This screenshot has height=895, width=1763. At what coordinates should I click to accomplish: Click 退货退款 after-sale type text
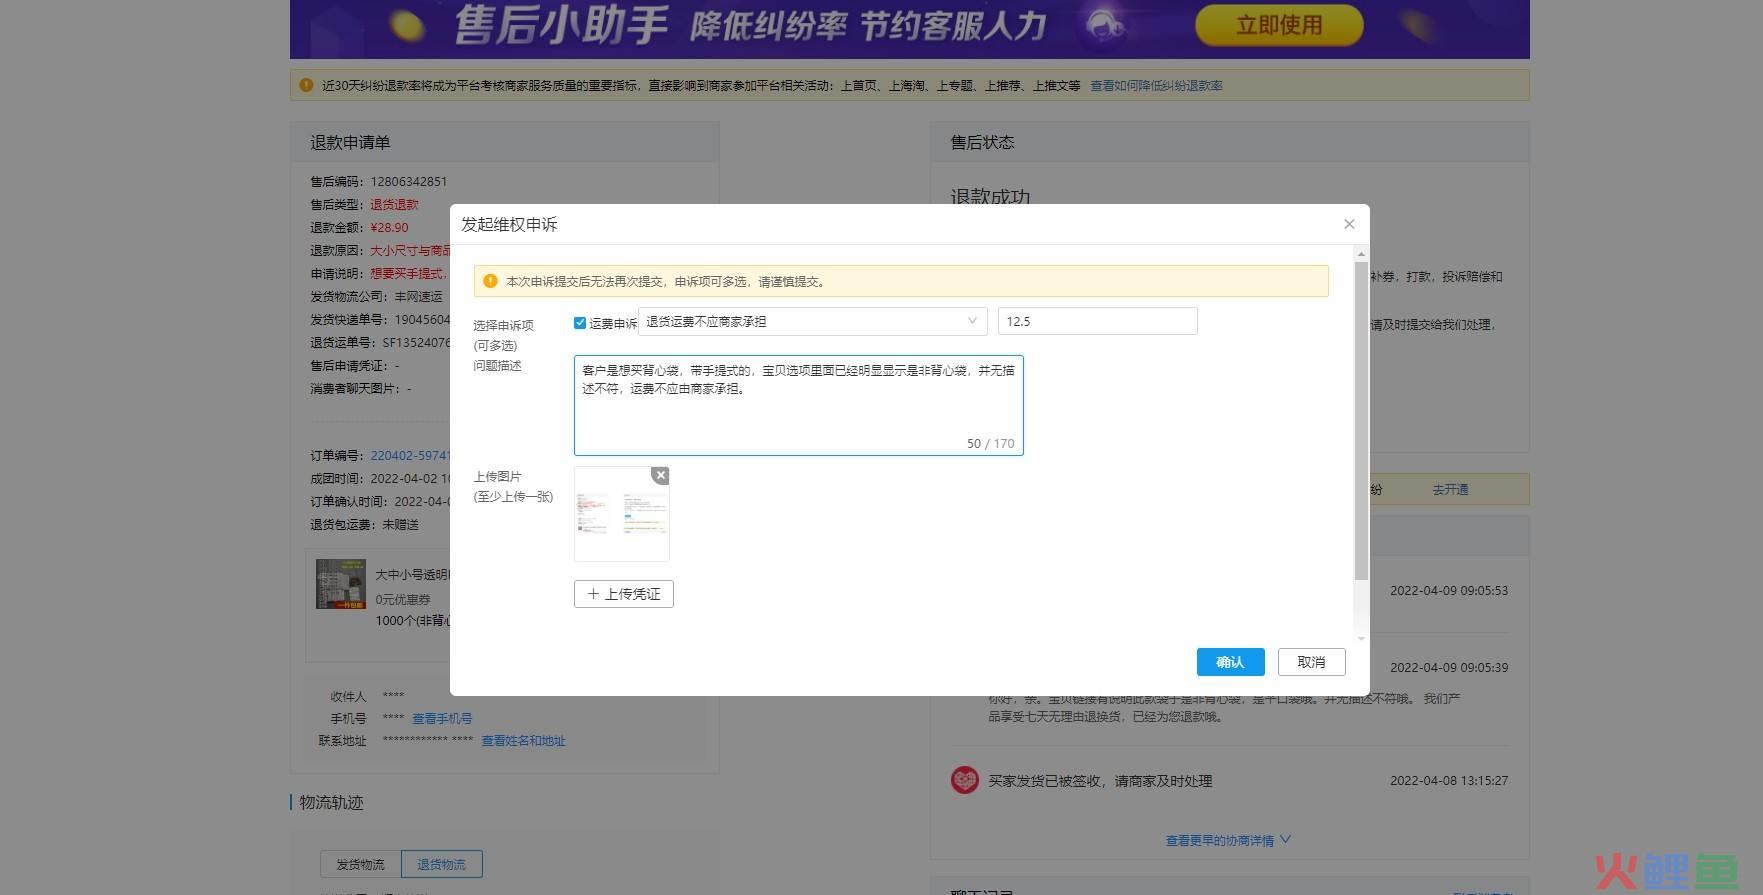(394, 204)
